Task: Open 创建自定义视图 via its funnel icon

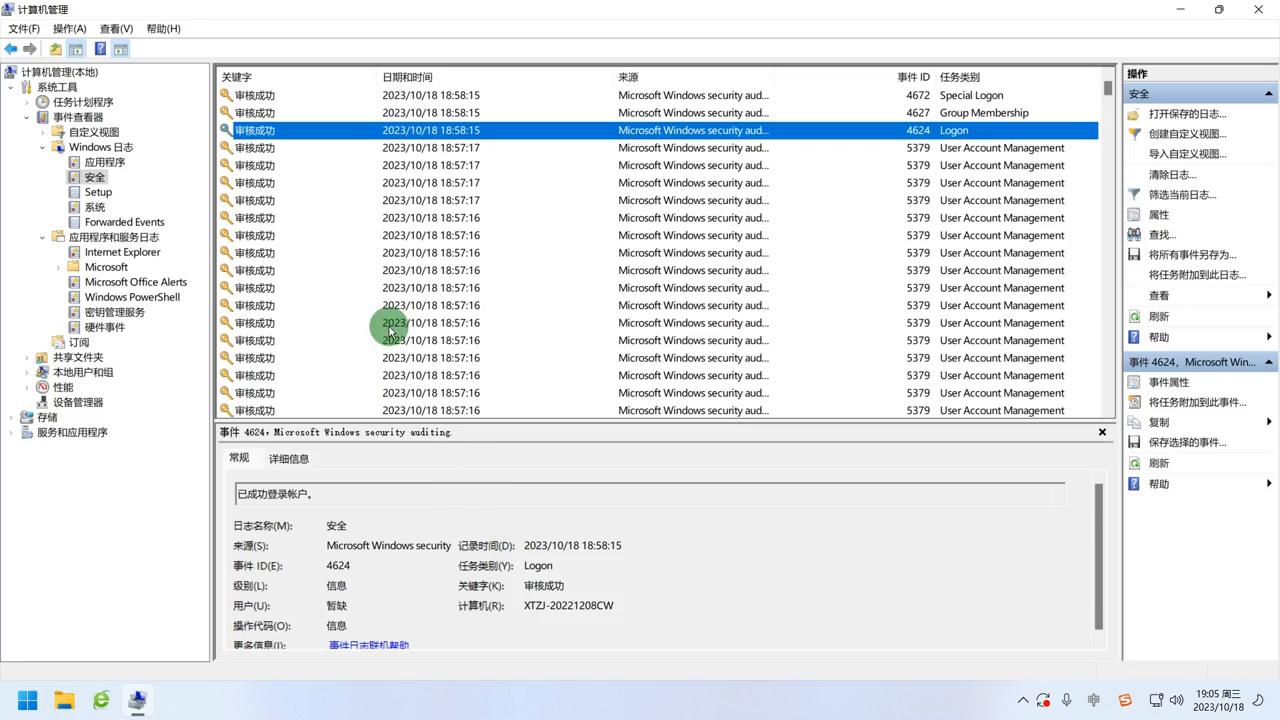Action: click(x=1134, y=133)
